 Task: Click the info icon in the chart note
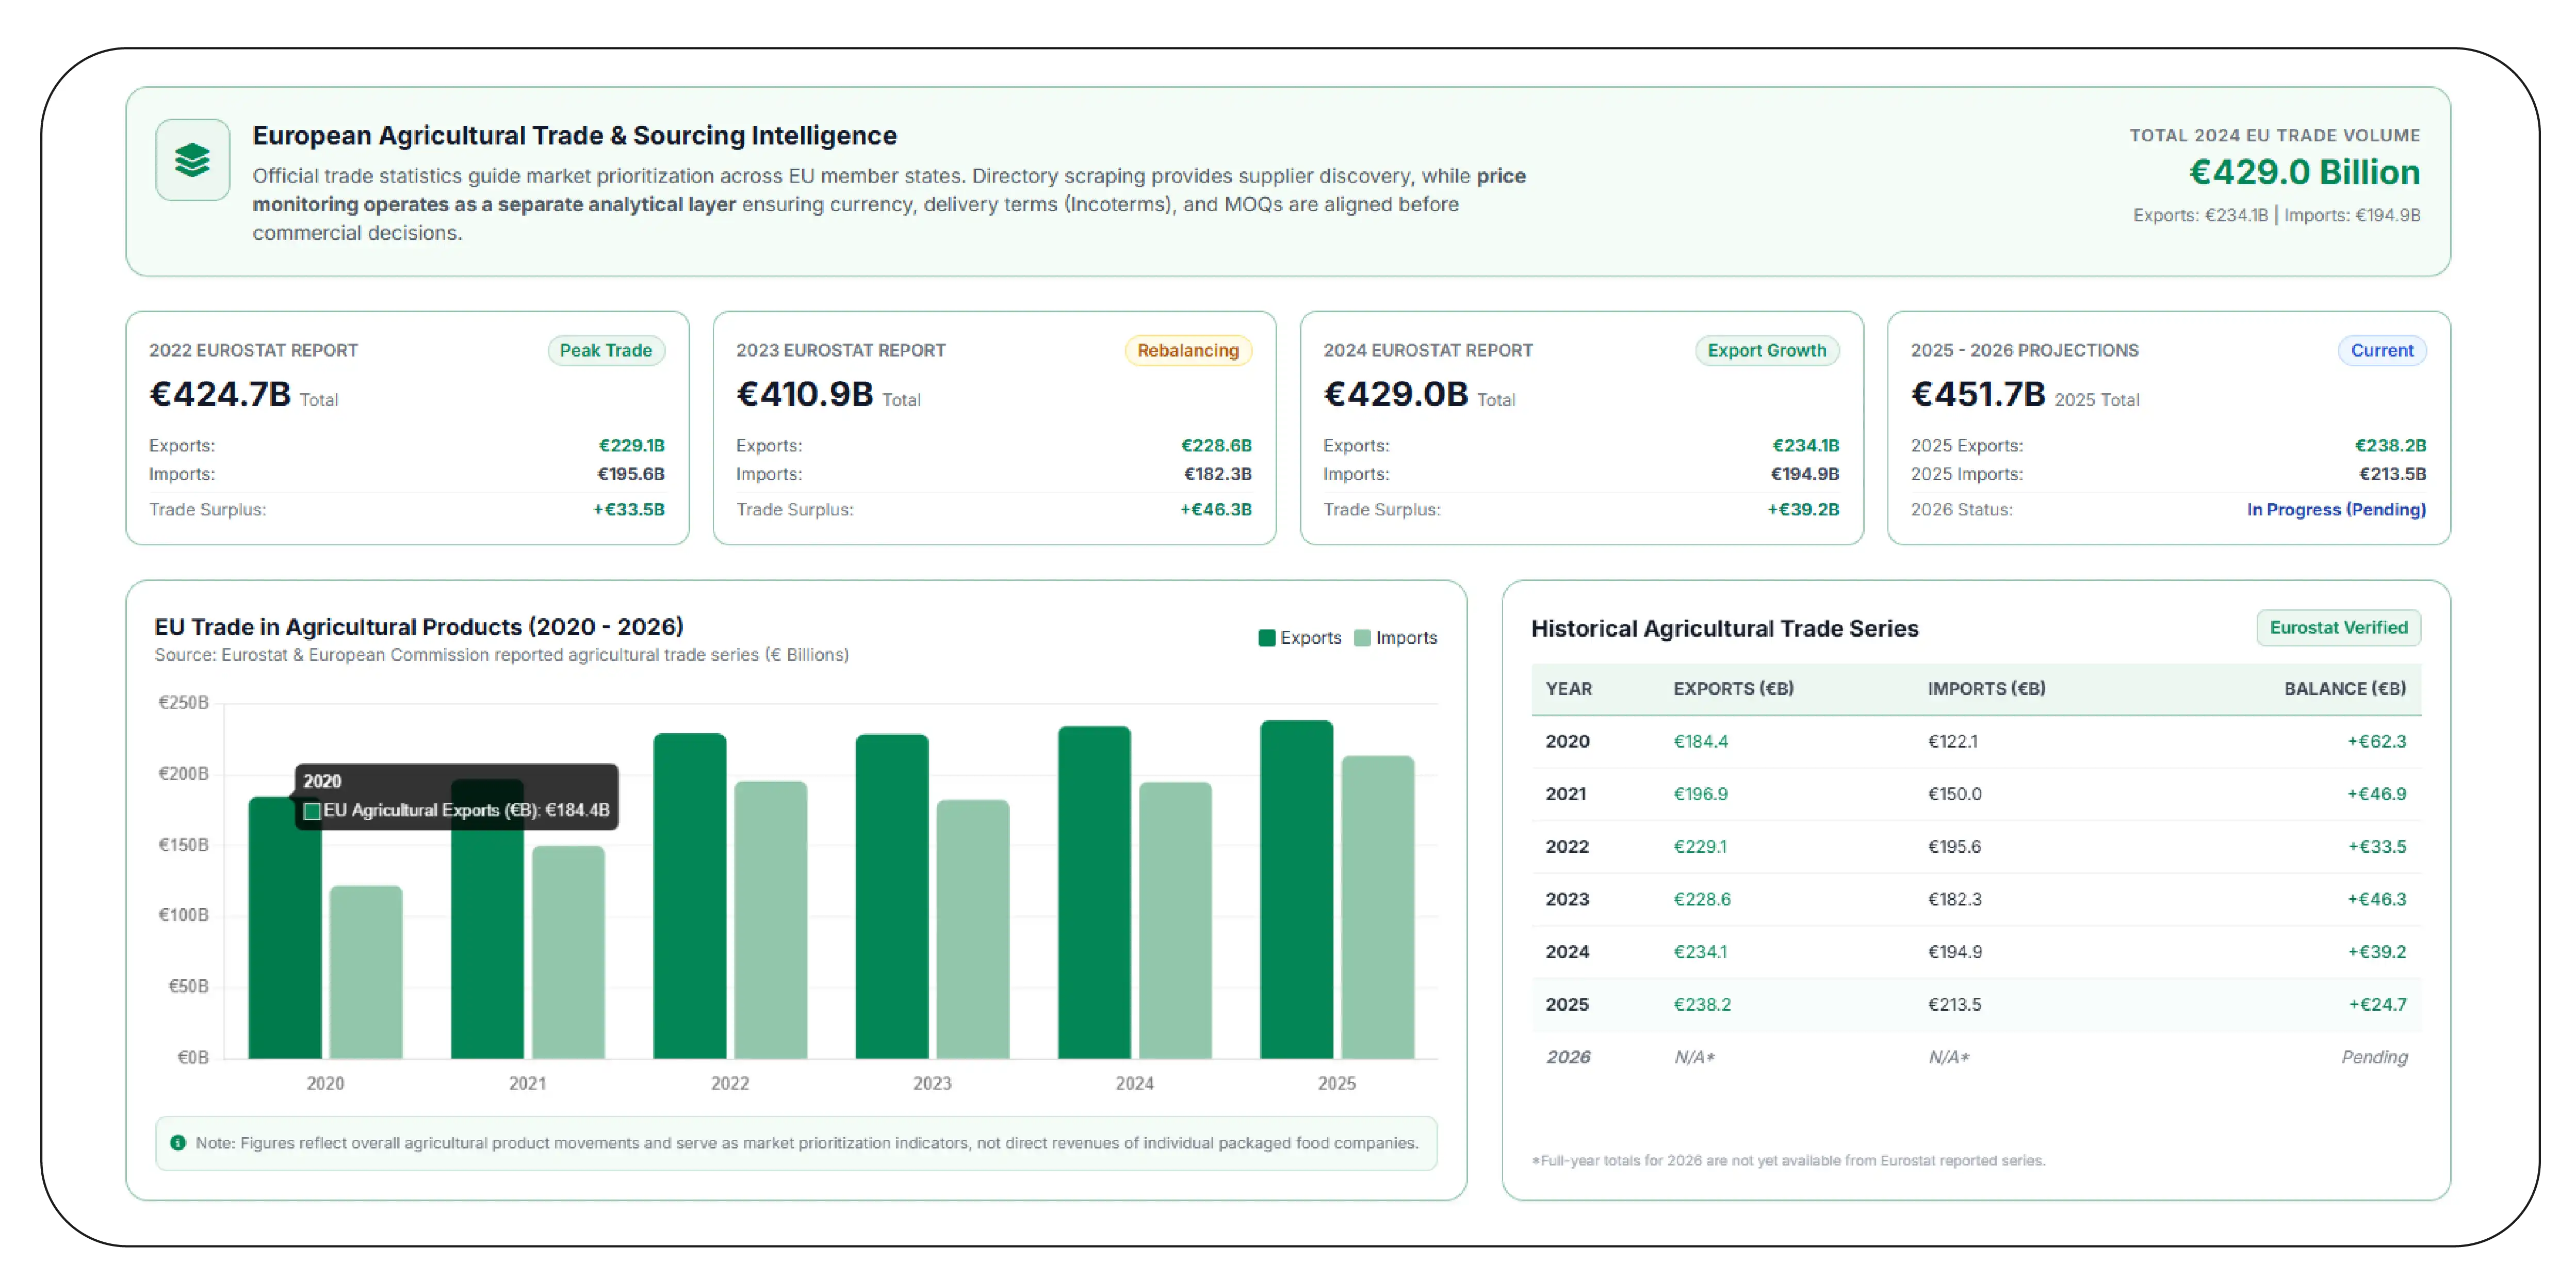coord(178,1142)
